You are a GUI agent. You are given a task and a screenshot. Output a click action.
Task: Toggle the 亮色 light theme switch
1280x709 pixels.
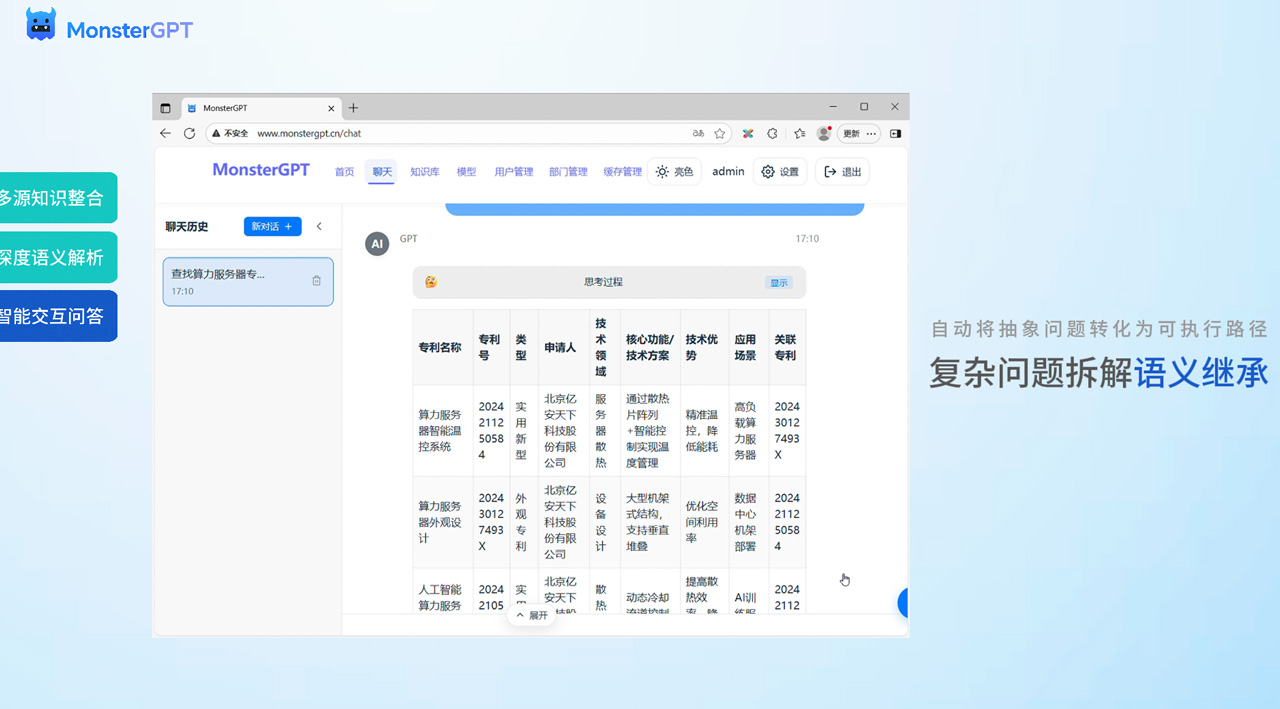point(674,172)
